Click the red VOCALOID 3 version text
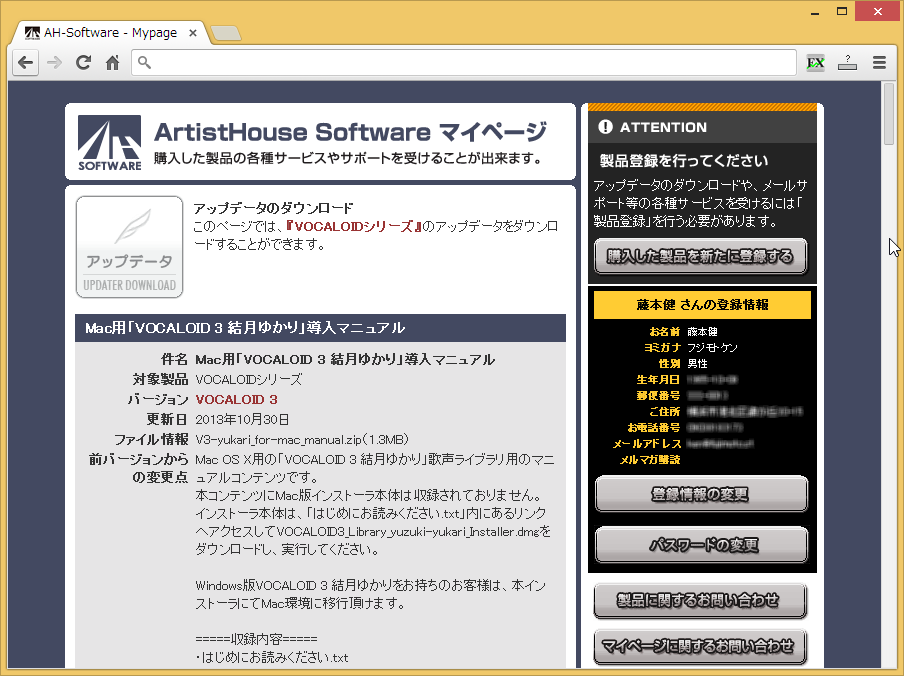904x676 pixels. coord(236,399)
